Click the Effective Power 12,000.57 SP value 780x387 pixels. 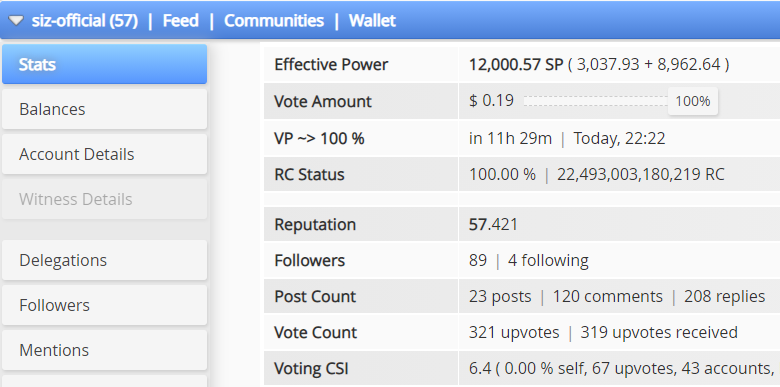point(516,64)
